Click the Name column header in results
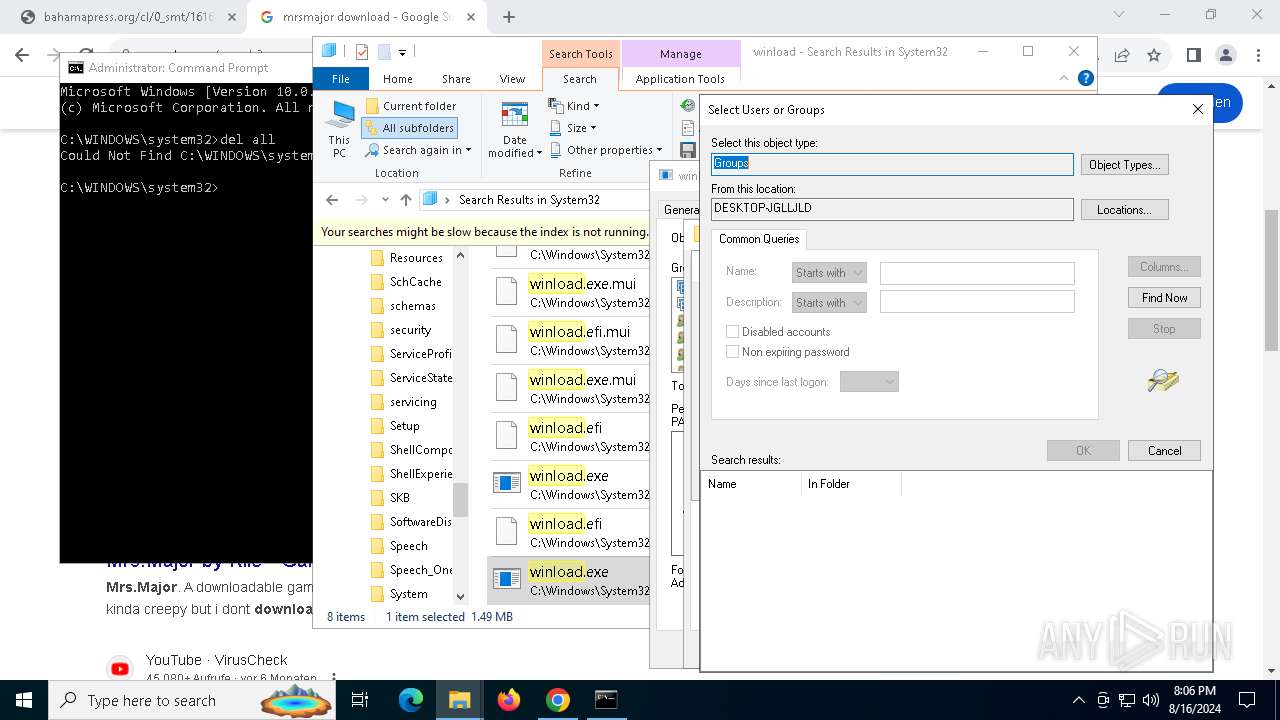Viewport: 1280px width, 720px height. pos(750,484)
